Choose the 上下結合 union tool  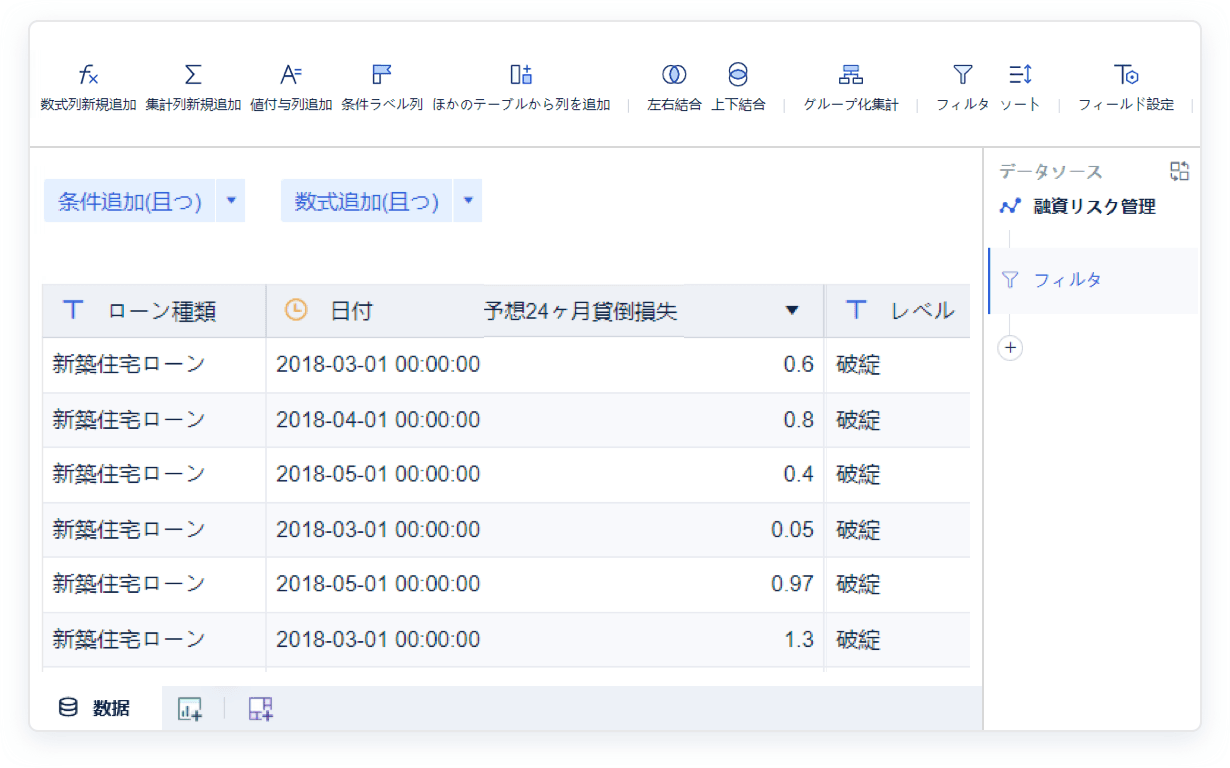738,75
